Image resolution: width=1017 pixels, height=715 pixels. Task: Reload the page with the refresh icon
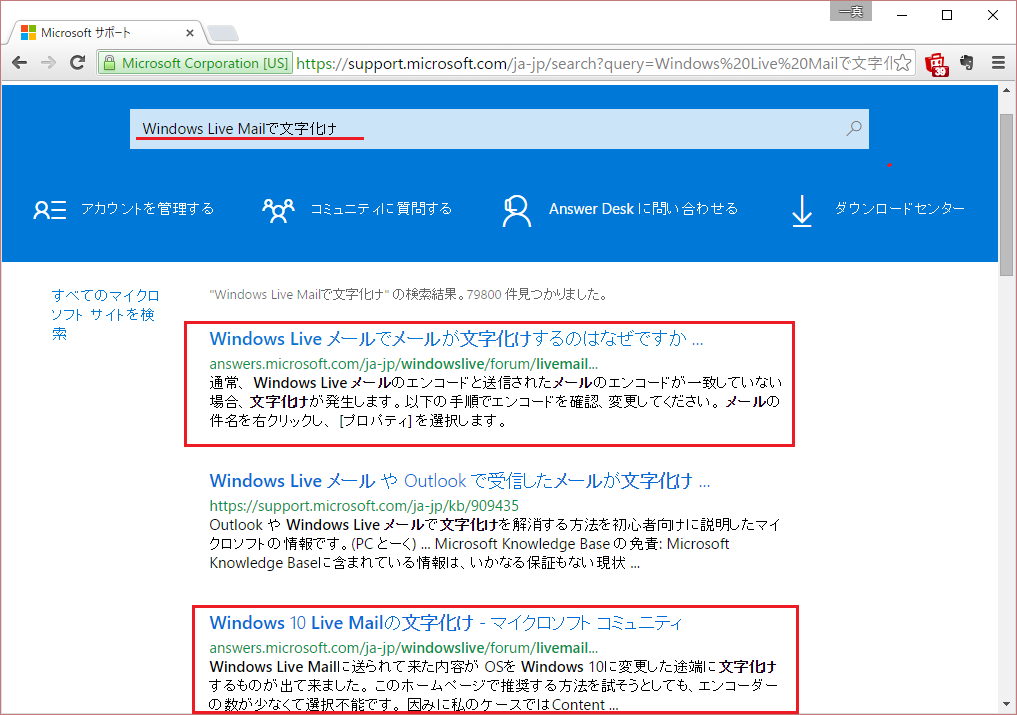pos(77,63)
